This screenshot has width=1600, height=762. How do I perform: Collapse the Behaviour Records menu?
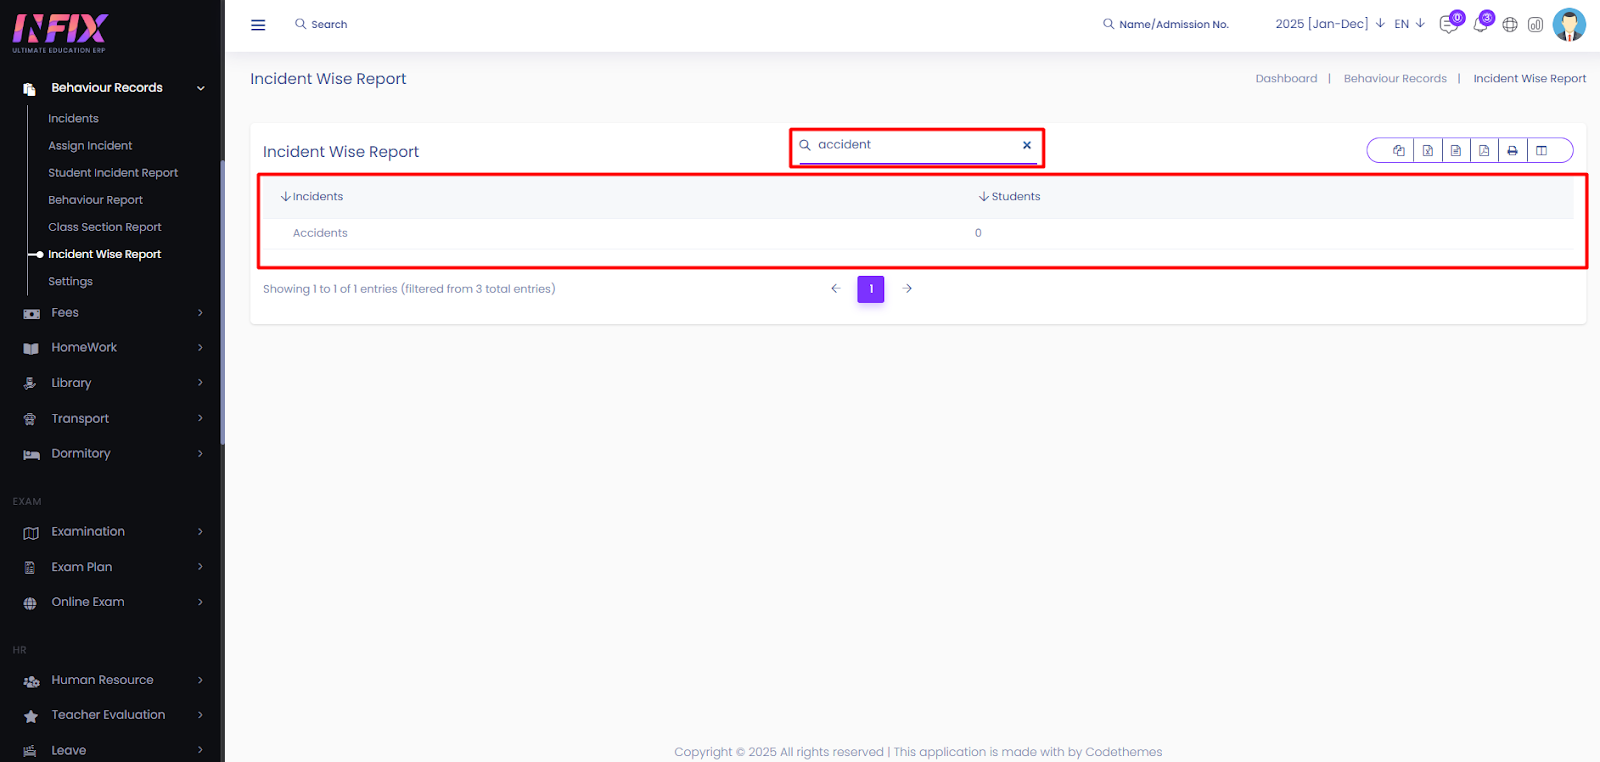click(201, 88)
